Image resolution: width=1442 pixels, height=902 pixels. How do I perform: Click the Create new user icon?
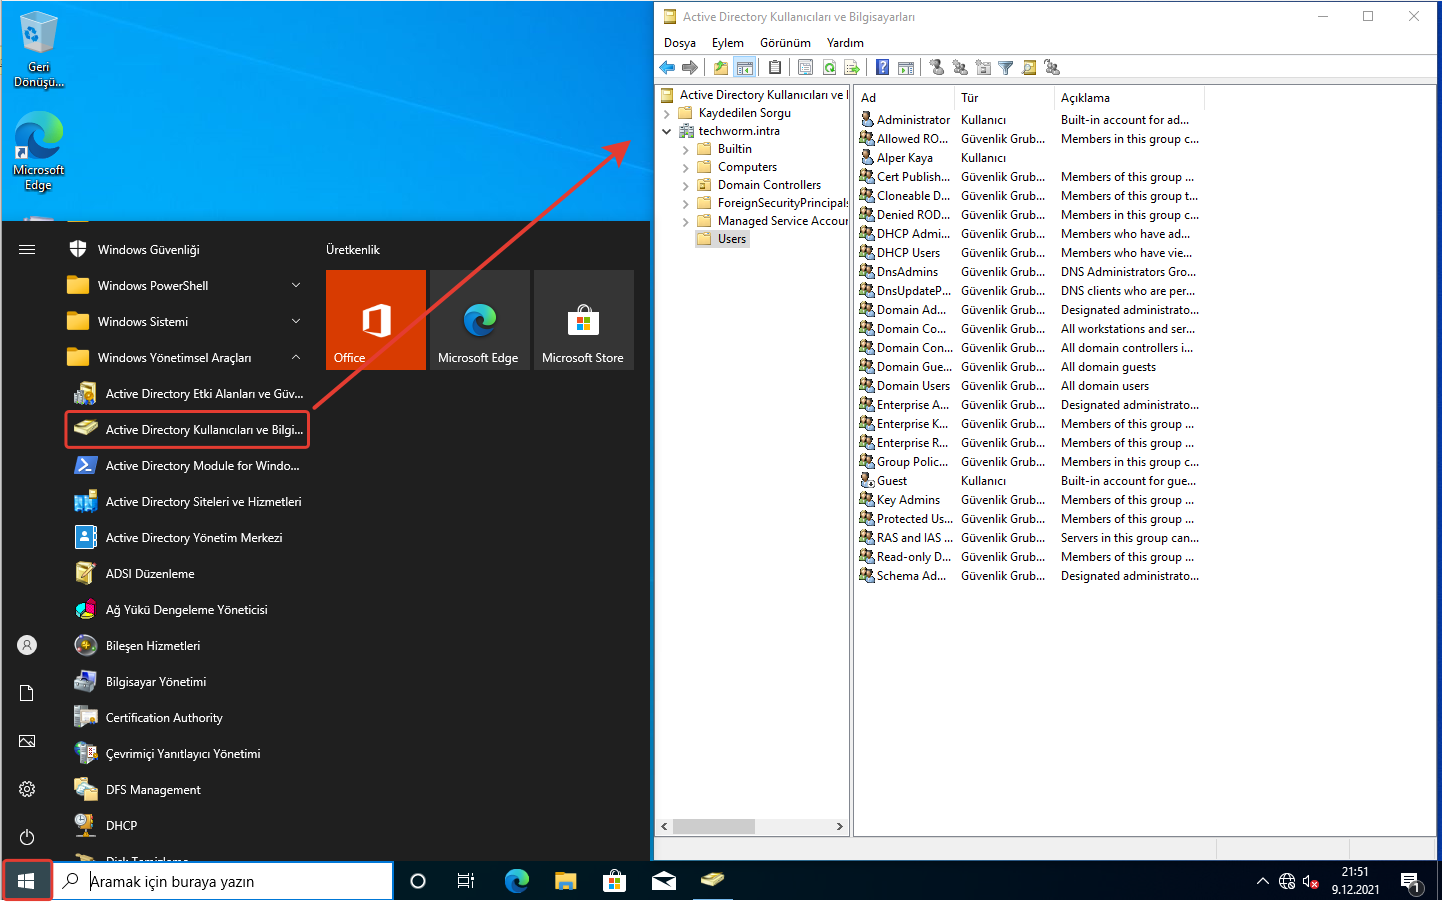point(936,68)
